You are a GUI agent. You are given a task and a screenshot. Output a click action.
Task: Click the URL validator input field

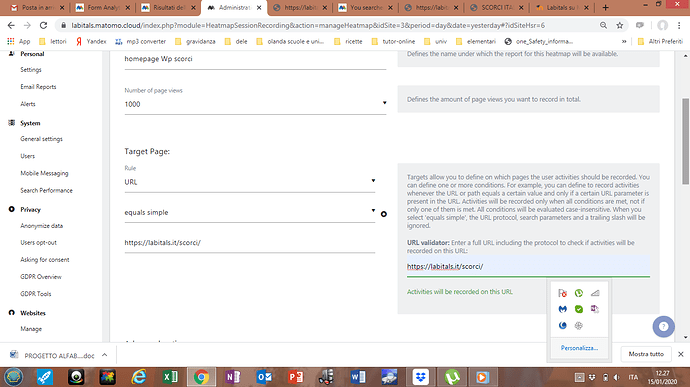528,266
